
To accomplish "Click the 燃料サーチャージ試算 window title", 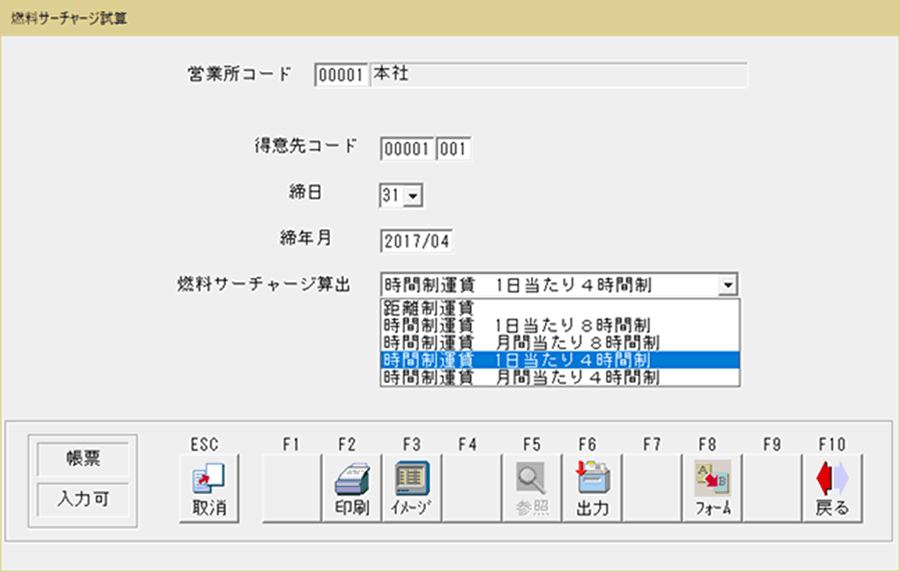I will tap(69, 18).
